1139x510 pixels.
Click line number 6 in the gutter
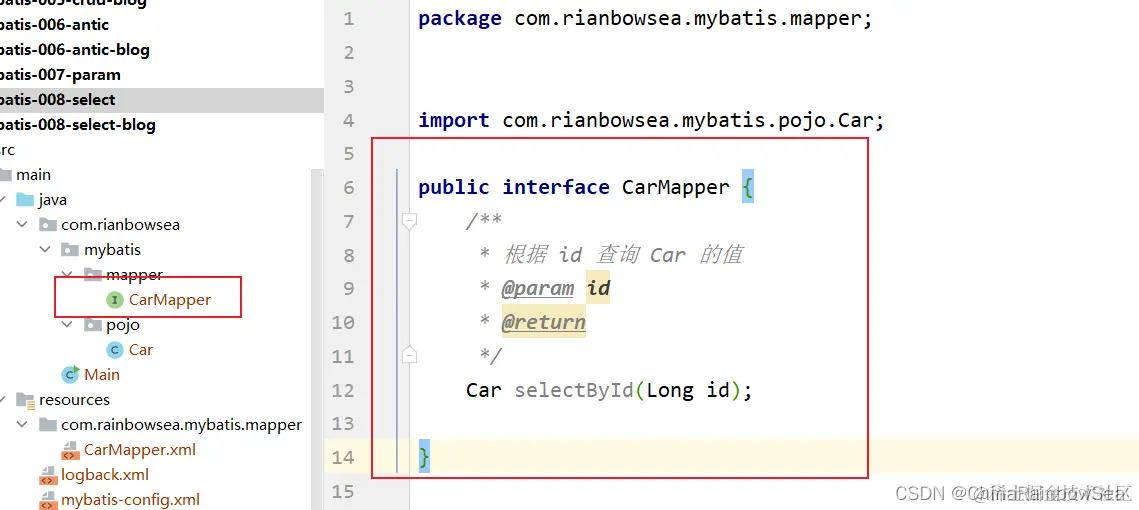(349, 187)
